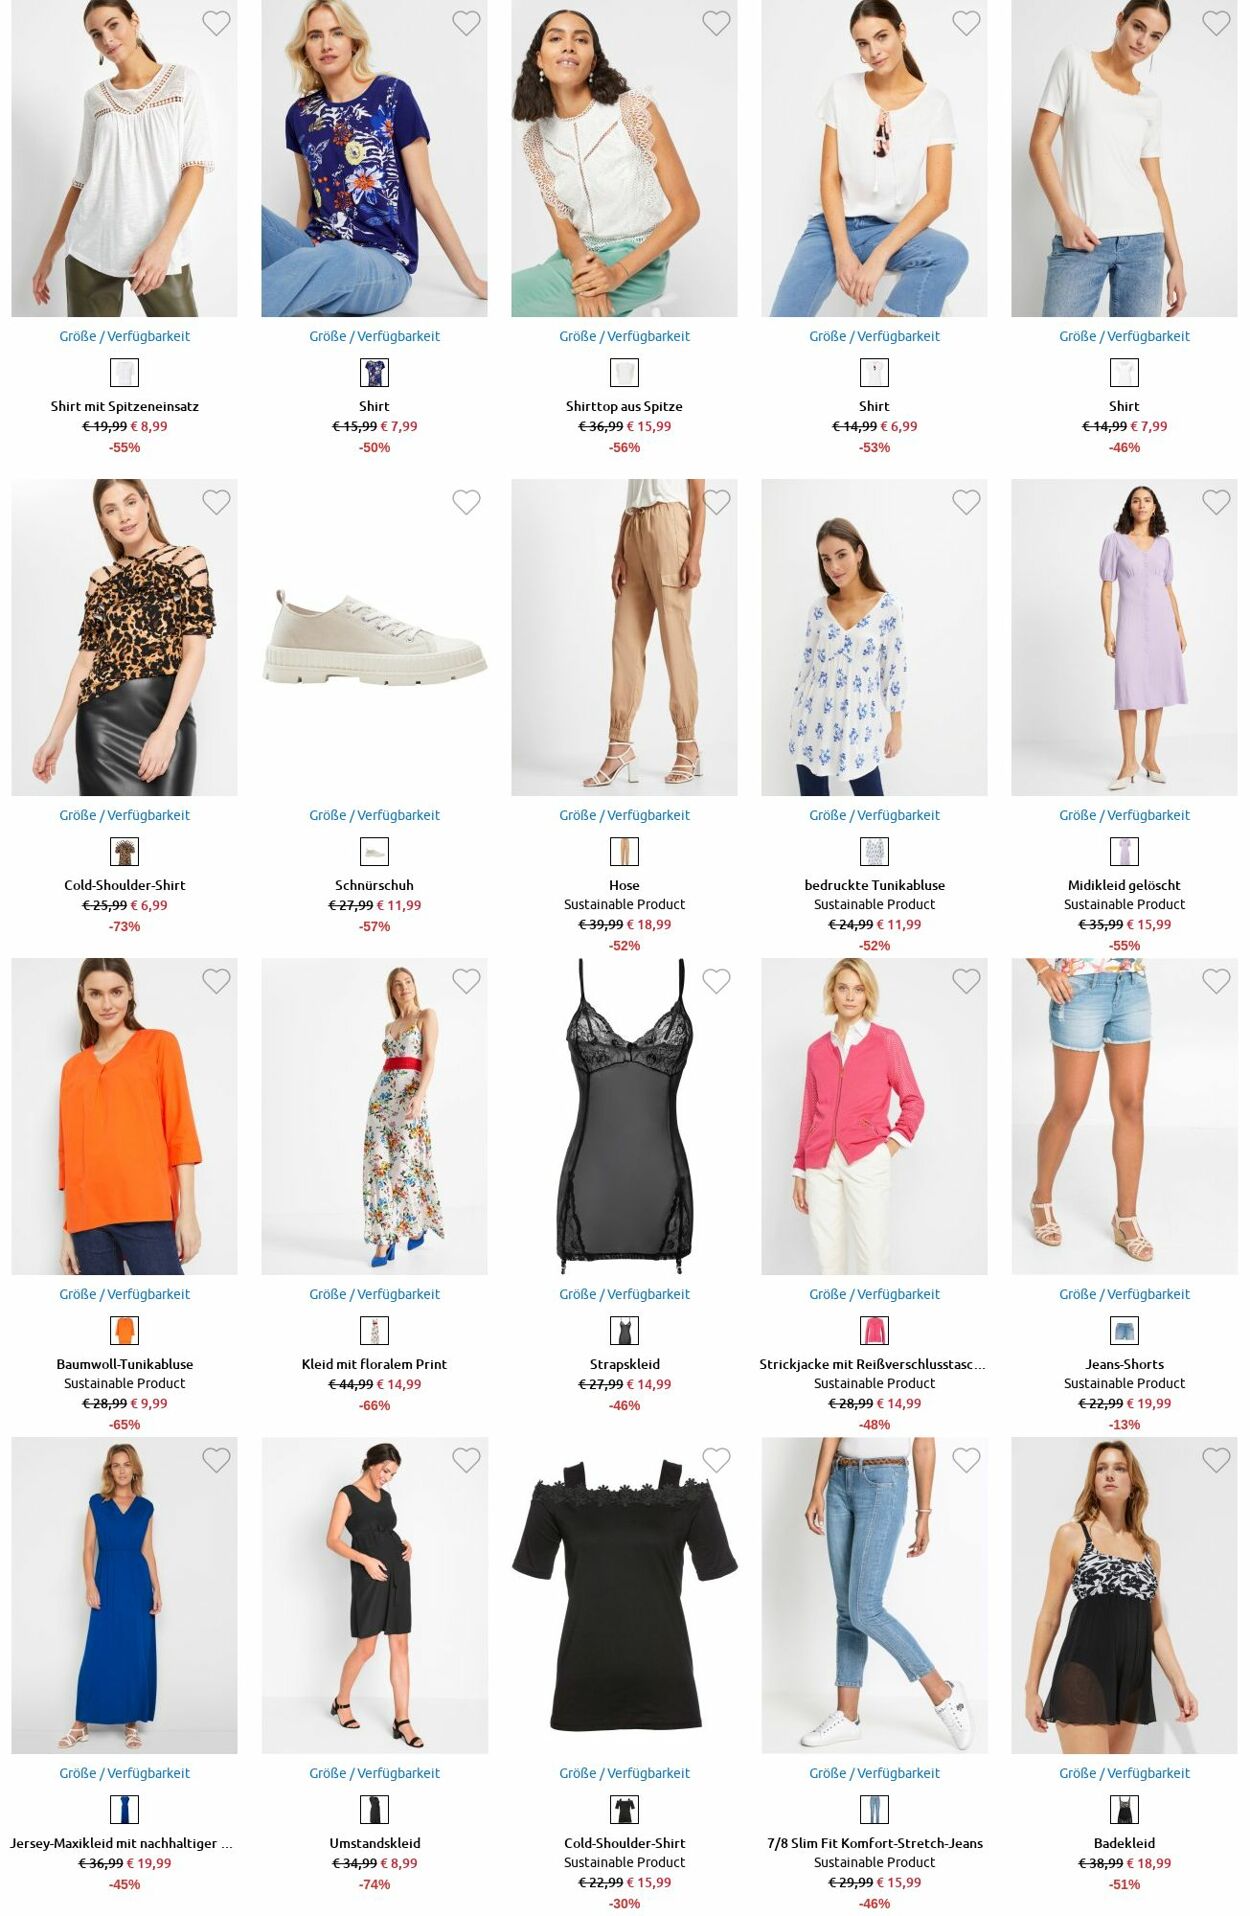Viewport: 1250px width, 1916px height.
Task: View the black Cold-Shoulder-Shirt product photo
Action: [624, 1595]
